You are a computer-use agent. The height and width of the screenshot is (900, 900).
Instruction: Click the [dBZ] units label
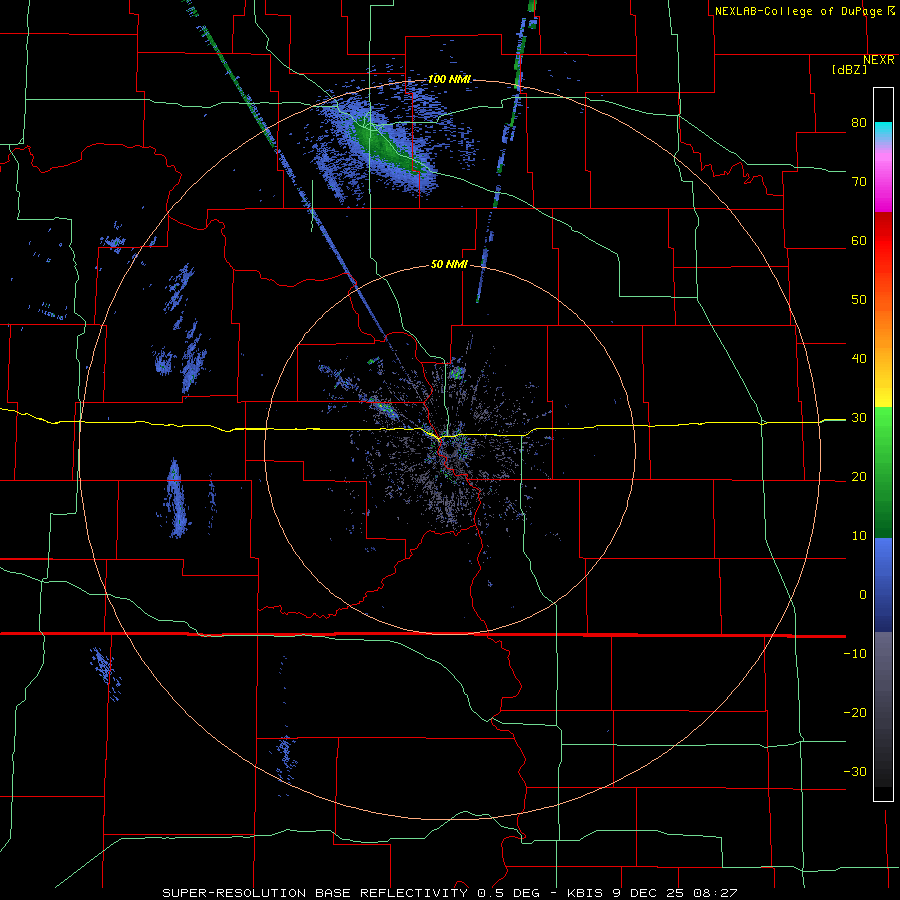tap(849, 70)
